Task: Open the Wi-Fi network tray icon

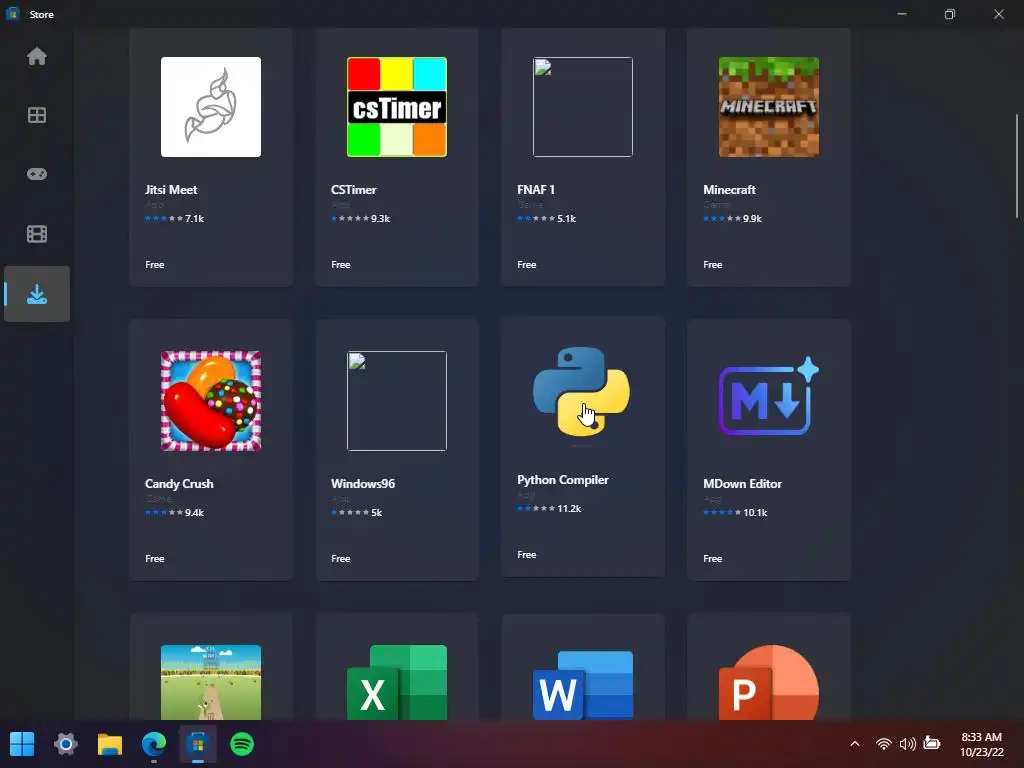Action: tap(884, 744)
